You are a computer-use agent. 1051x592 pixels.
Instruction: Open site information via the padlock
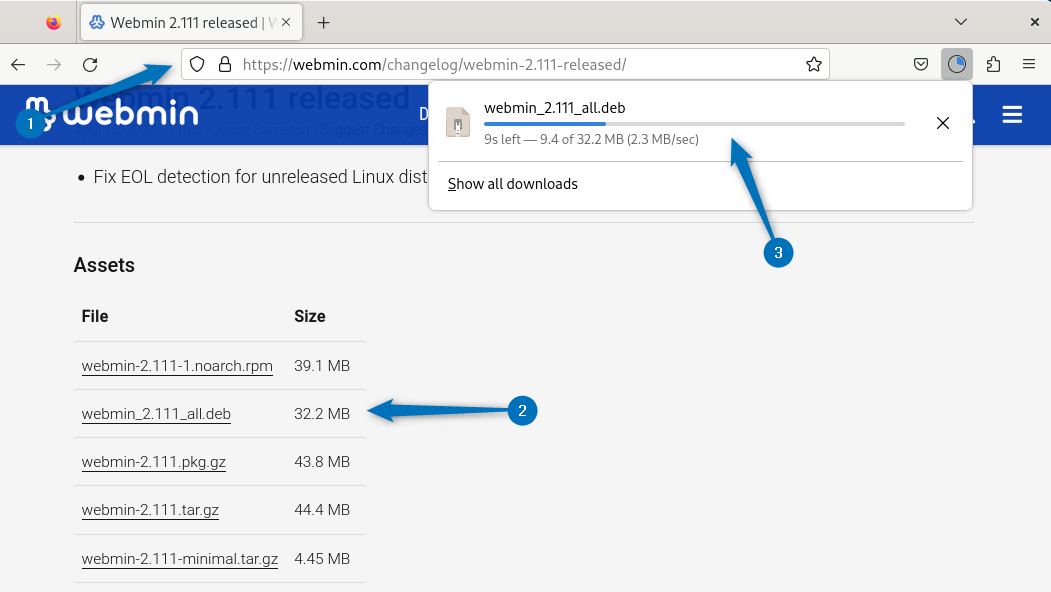click(x=222, y=63)
